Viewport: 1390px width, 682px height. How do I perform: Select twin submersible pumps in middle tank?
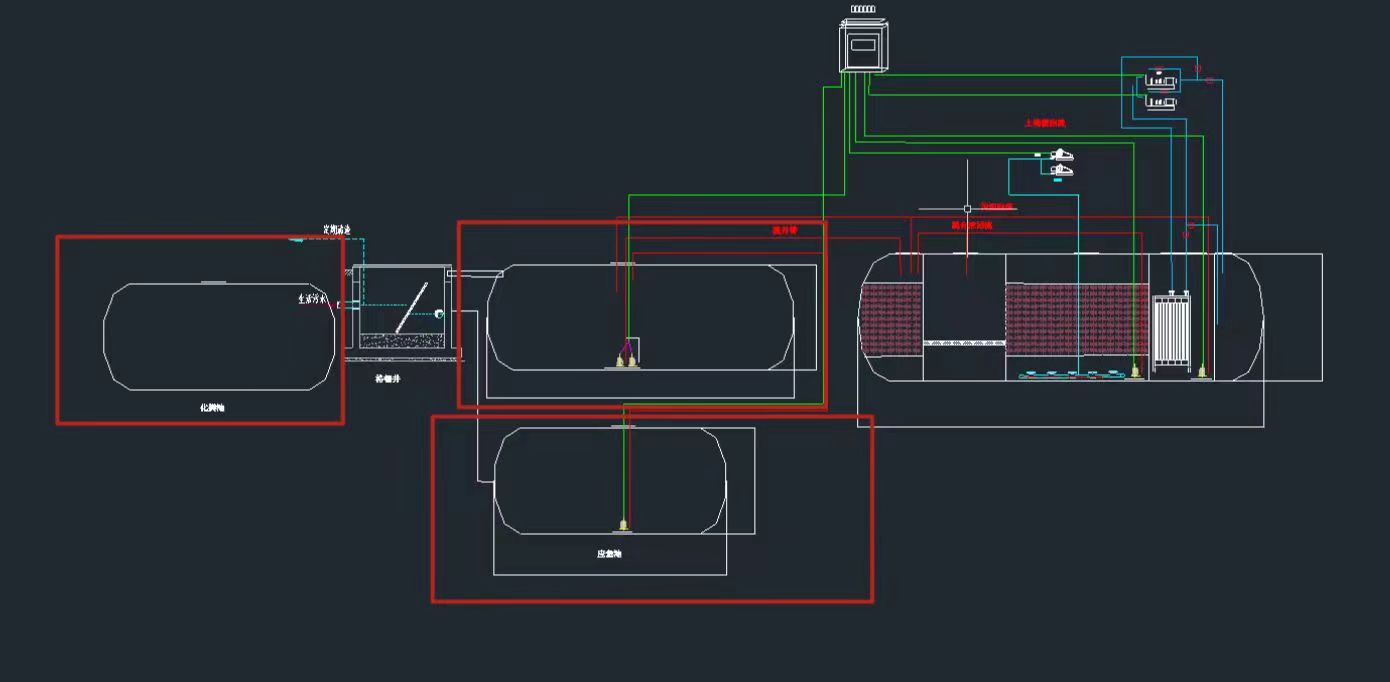(x=624, y=357)
